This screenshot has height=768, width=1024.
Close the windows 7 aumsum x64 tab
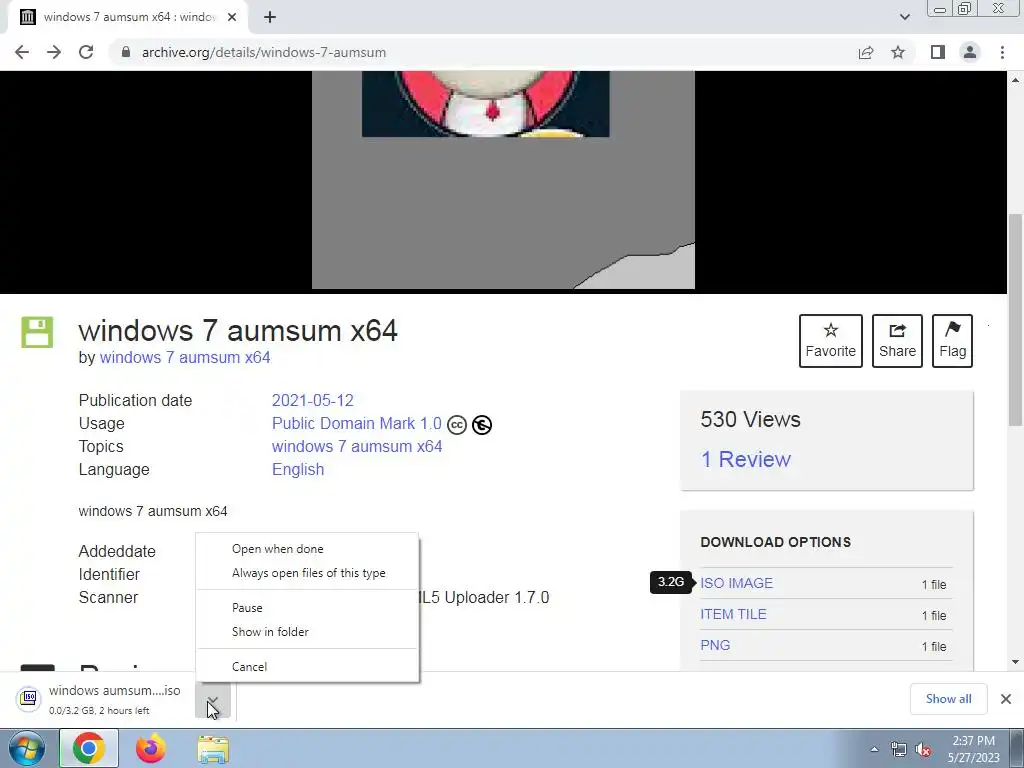click(232, 17)
